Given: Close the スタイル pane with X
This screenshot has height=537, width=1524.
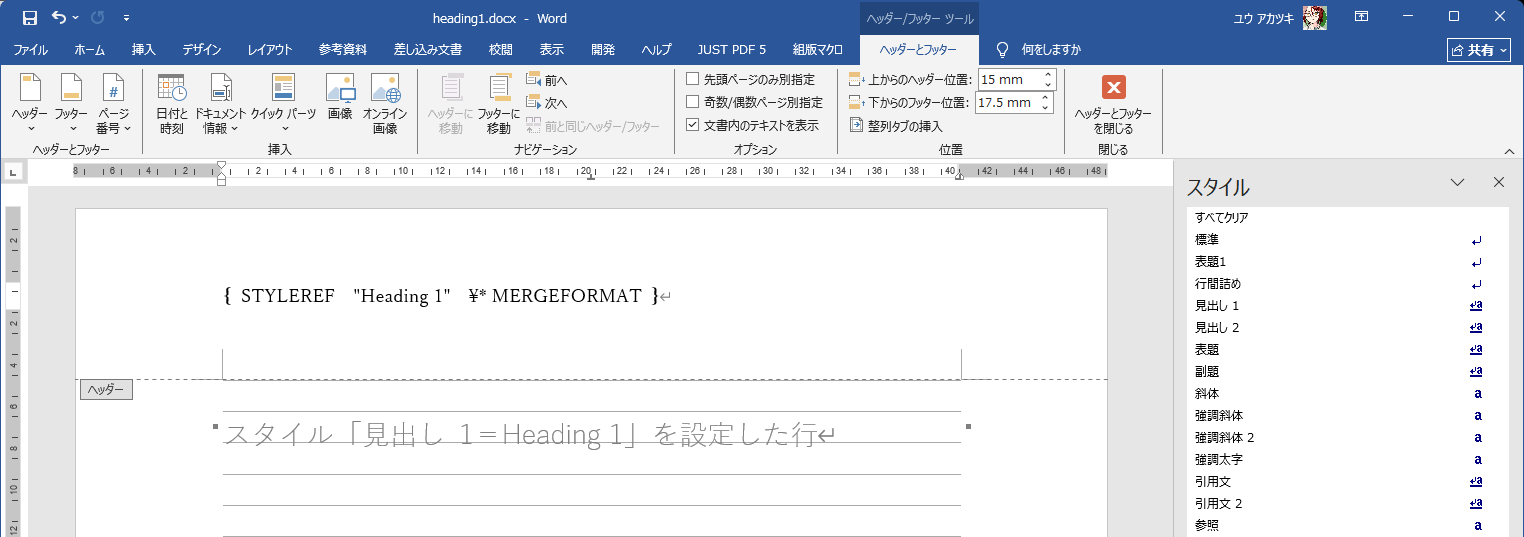Looking at the screenshot, I should [x=1498, y=182].
